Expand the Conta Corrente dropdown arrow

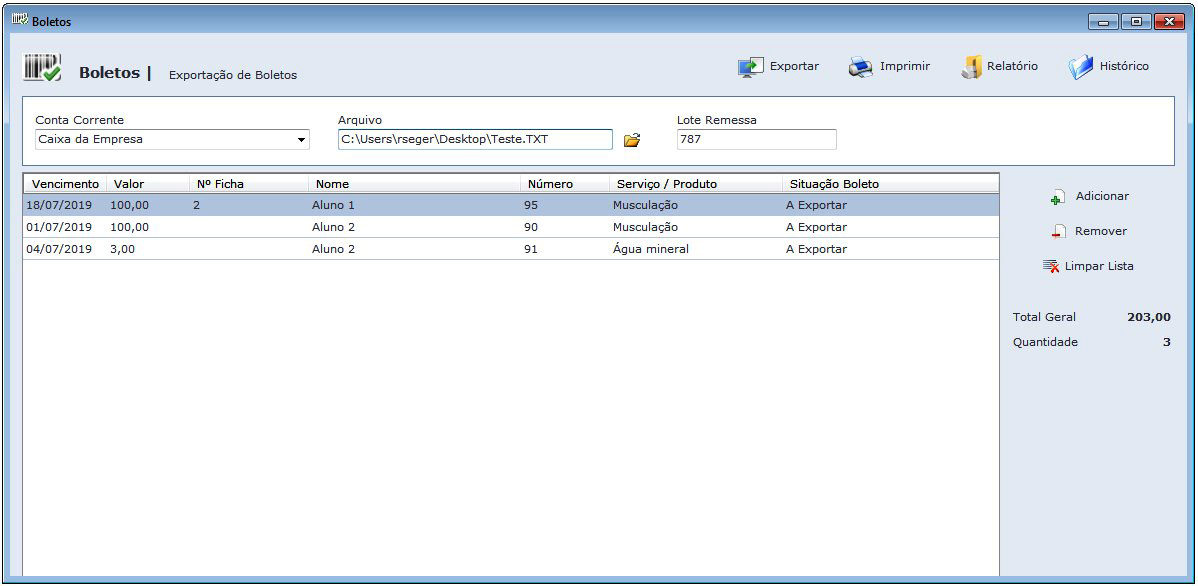[302, 140]
